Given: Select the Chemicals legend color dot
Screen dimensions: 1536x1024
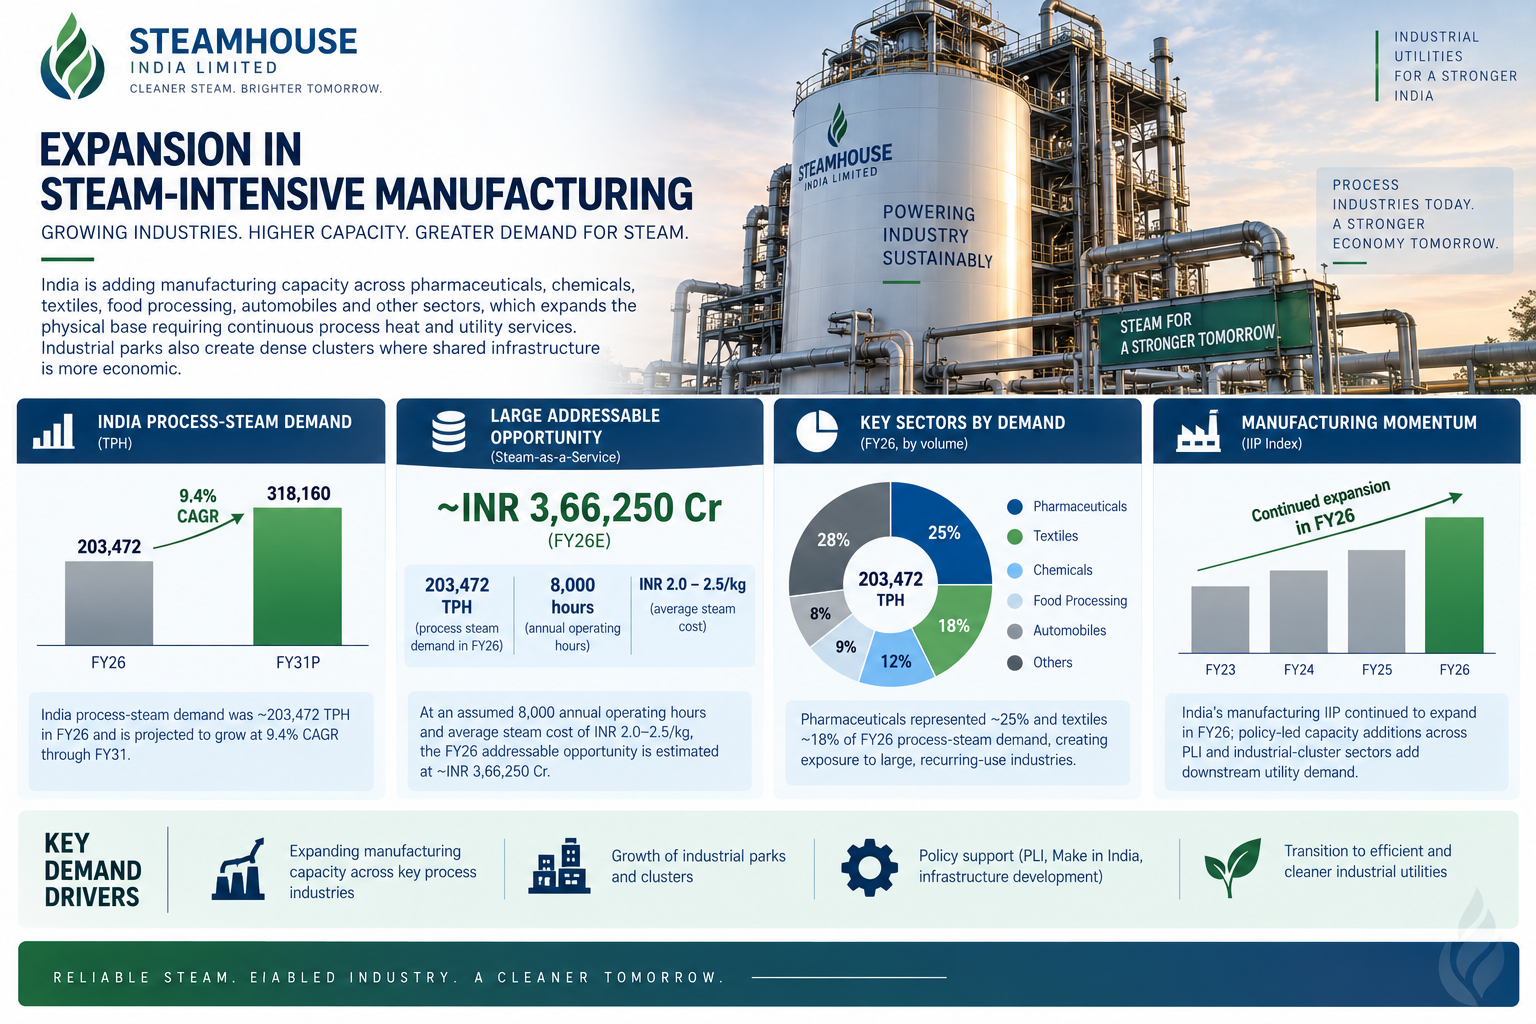Looking at the screenshot, I should click(1015, 570).
